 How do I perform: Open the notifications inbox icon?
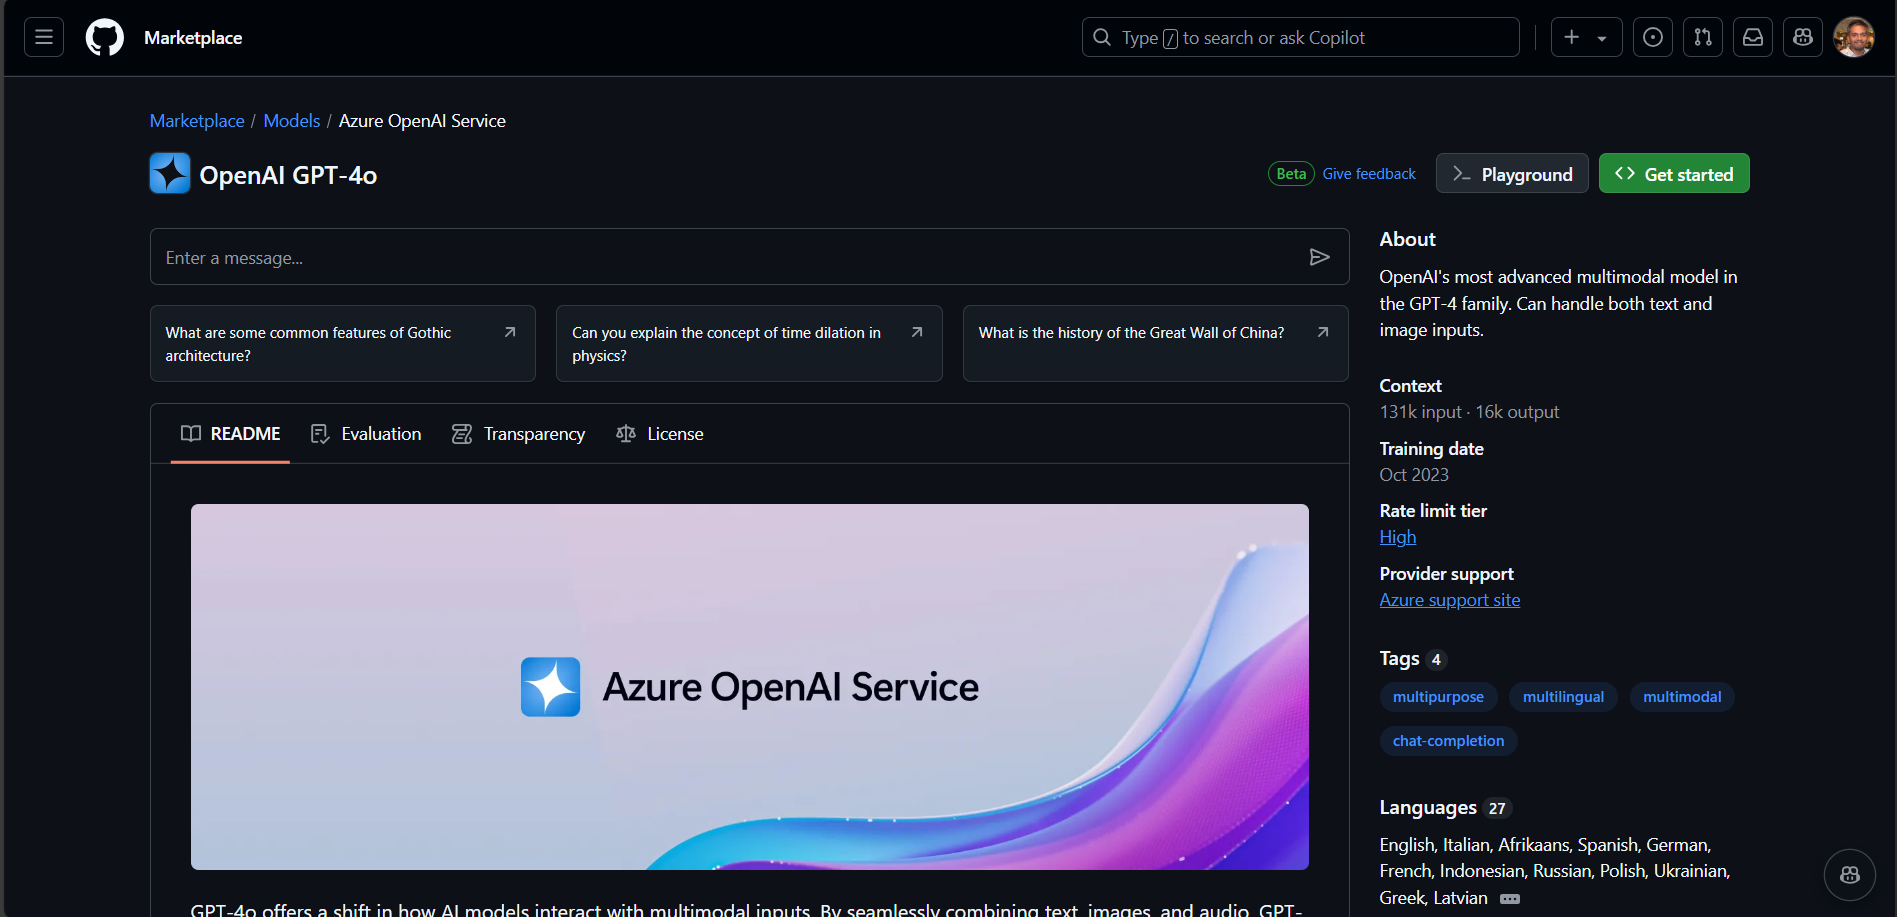(x=1753, y=37)
